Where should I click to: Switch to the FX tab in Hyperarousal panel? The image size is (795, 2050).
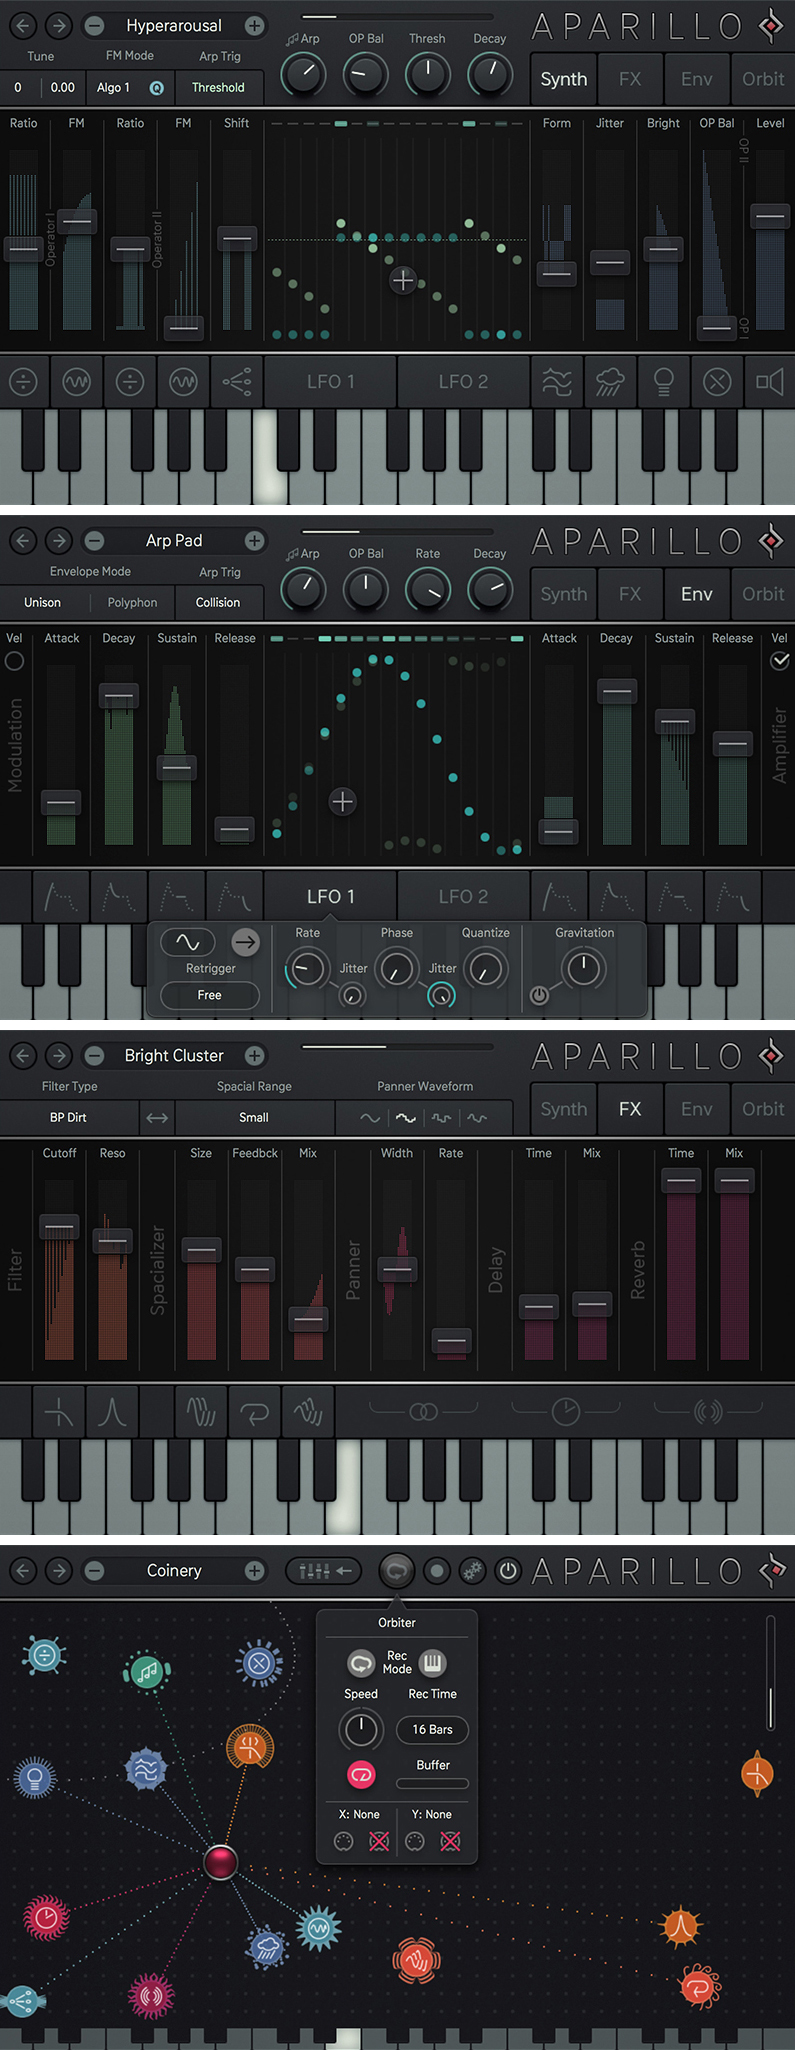pos(630,79)
